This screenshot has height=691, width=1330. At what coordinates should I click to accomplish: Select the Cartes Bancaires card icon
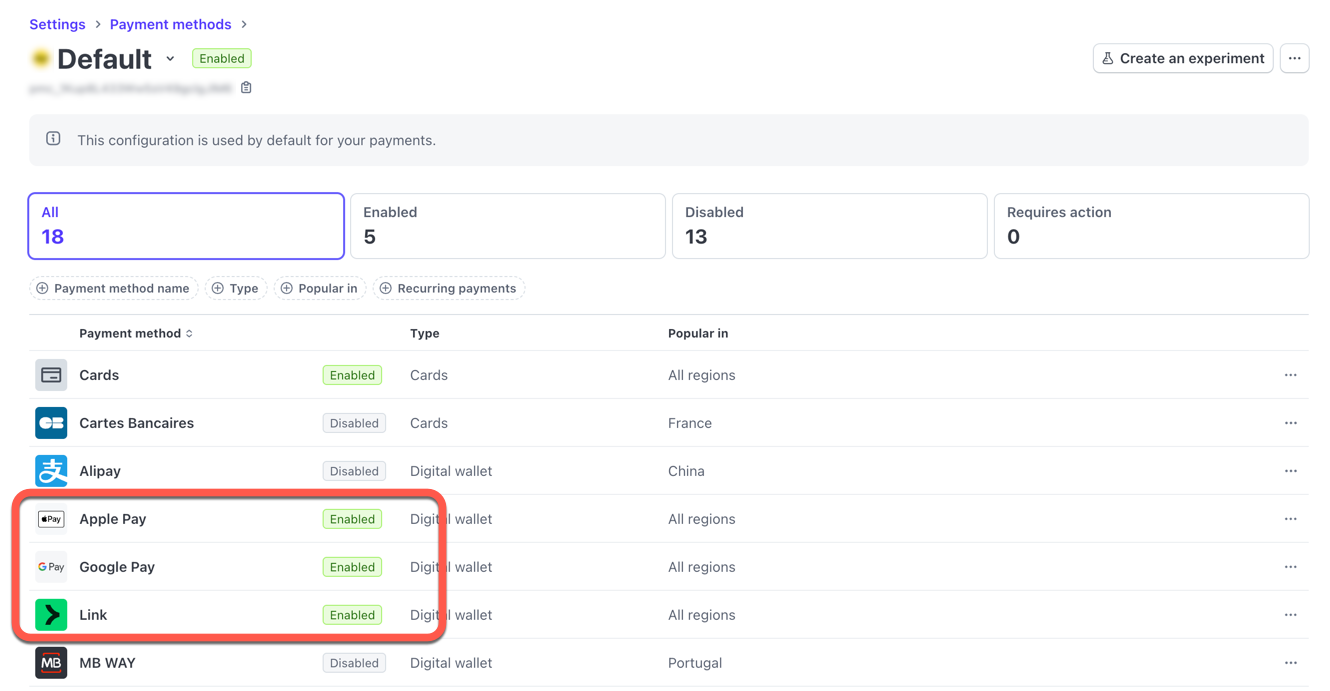coord(51,422)
